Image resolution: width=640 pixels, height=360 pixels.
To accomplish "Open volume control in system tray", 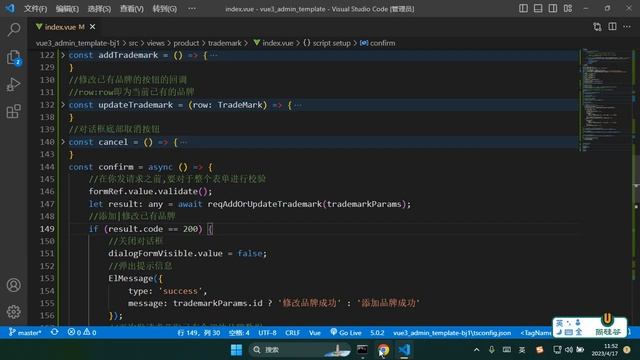I will click(x=569, y=350).
